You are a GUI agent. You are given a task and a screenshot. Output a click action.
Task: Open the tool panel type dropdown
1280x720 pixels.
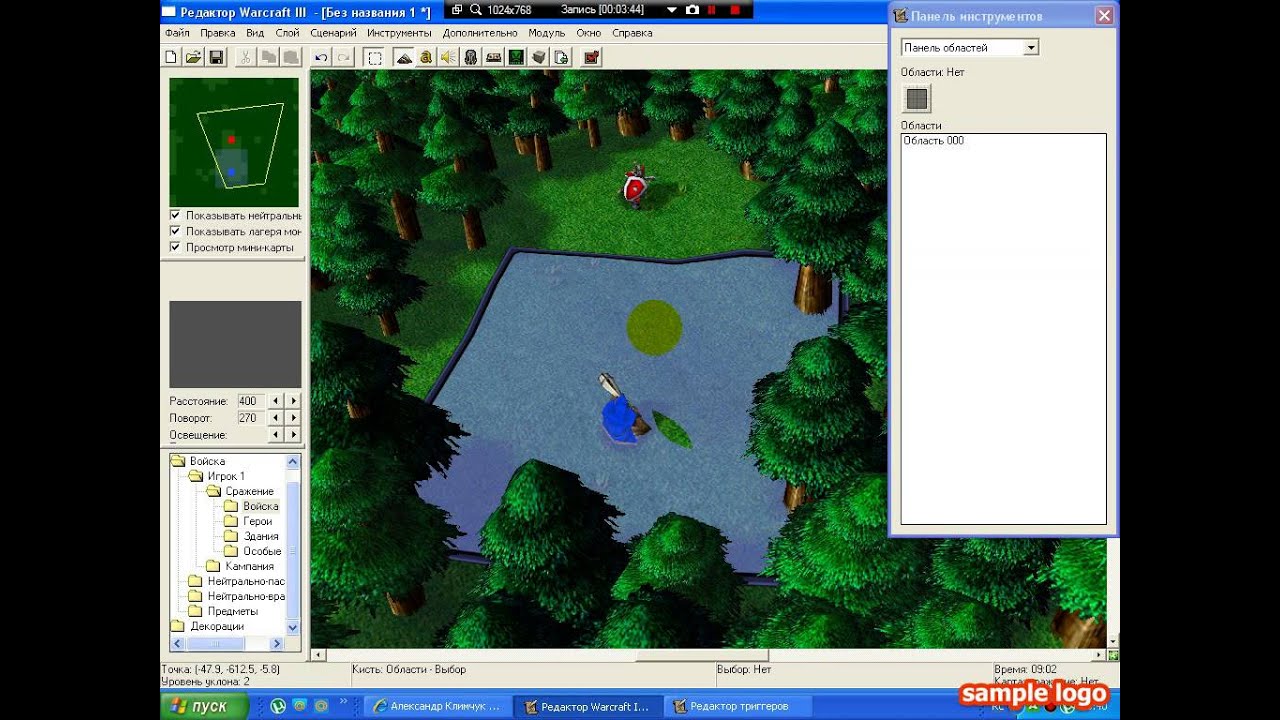(1031, 47)
